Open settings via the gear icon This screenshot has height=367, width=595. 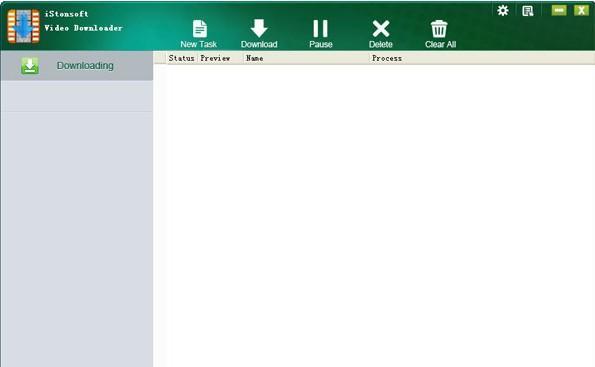503,10
